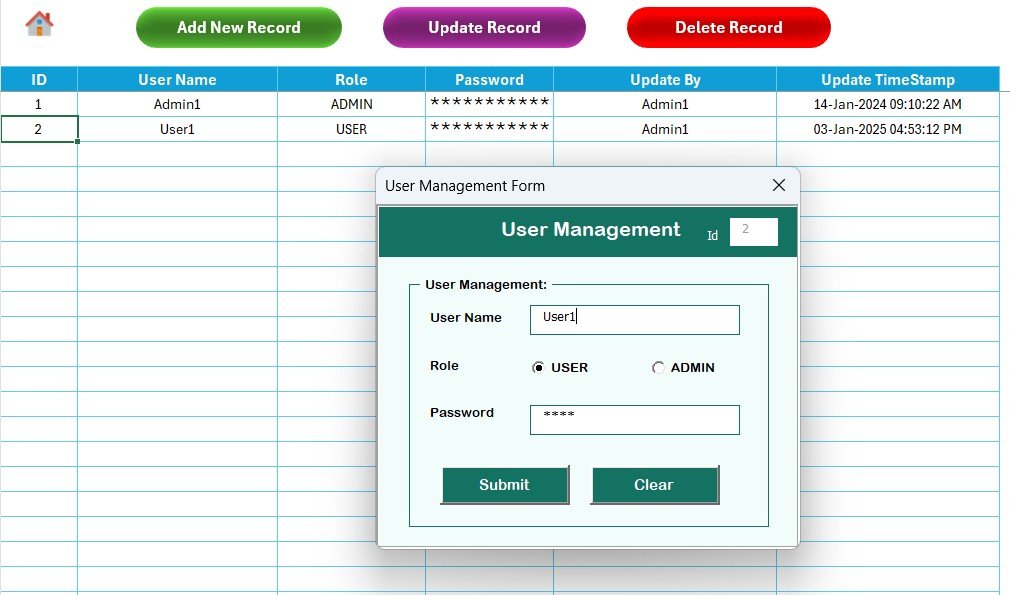The height and width of the screenshot is (595, 1010).
Task: Click the Update TimeStamp column header
Action: pyautogui.click(x=890, y=79)
